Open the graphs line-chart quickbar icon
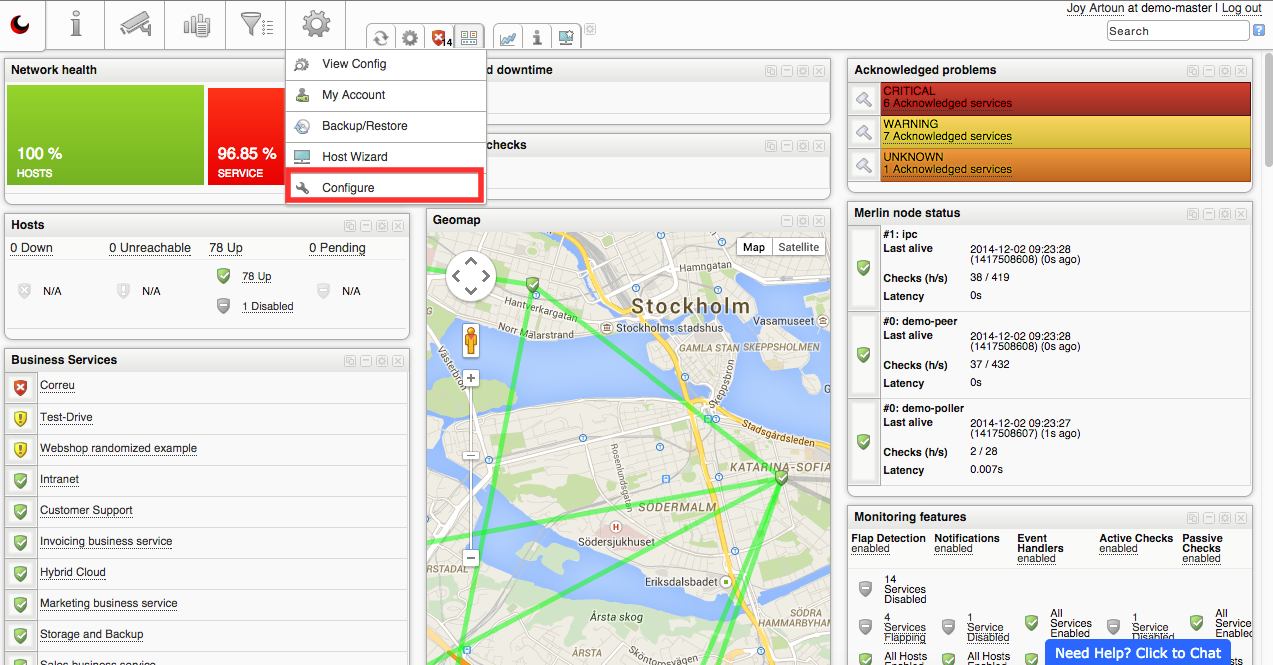Viewport: 1273px width, 665px height. 508,38
